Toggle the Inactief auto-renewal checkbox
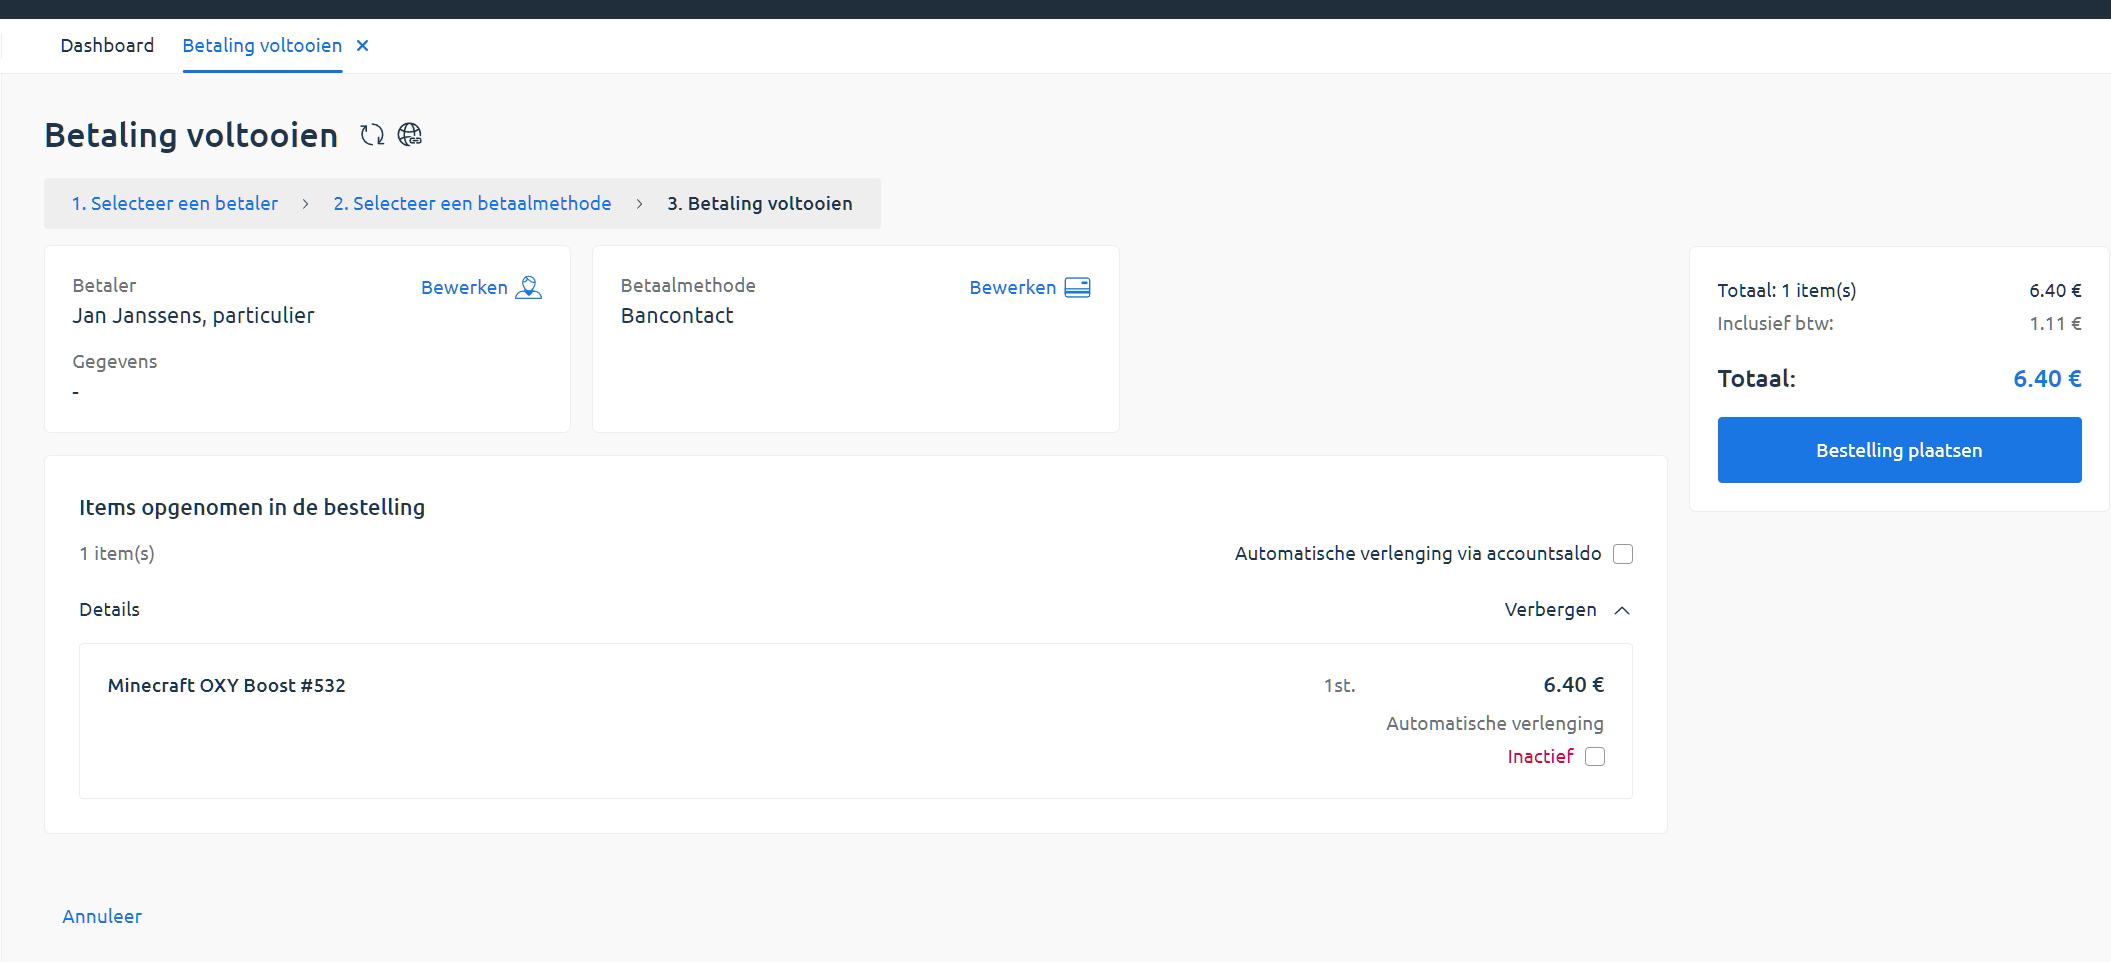Image resolution: width=2111 pixels, height=962 pixels. [x=1595, y=757]
